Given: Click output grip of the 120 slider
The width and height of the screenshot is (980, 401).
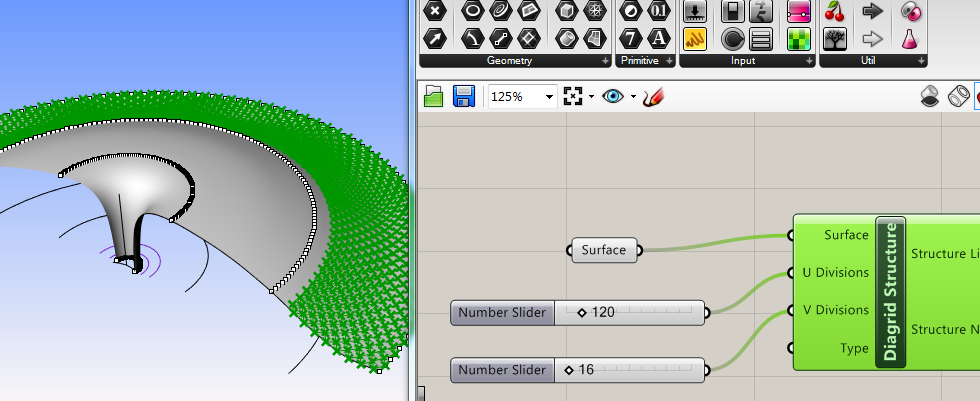Looking at the screenshot, I should (x=707, y=313).
